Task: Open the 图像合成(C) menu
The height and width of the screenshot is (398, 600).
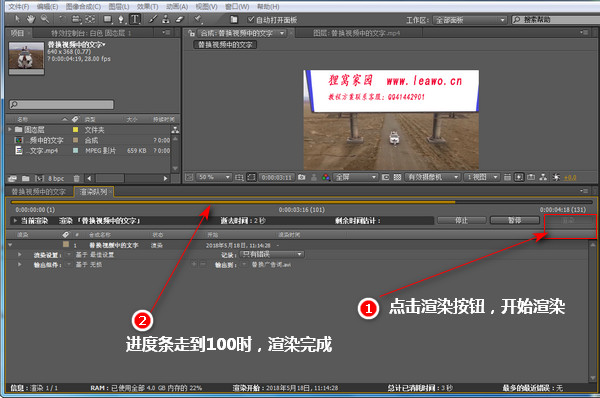Action: point(83,7)
